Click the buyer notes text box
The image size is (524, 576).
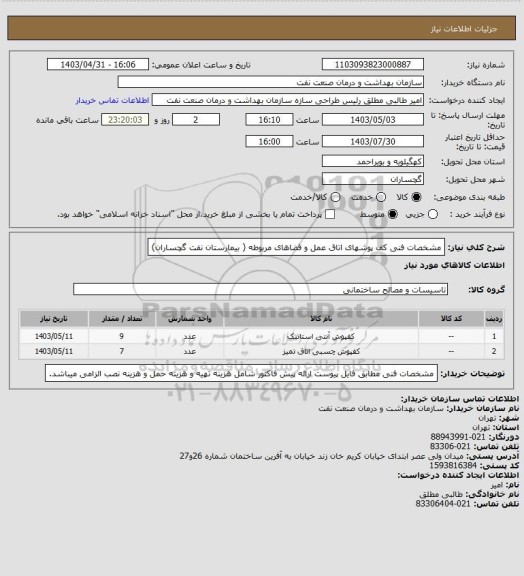[241, 374]
